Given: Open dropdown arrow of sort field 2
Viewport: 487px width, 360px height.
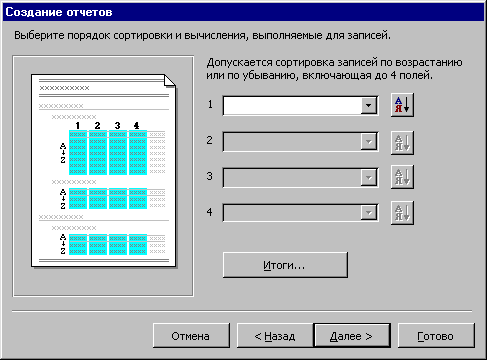Looking at the screenshot, I should [x=368, y=142].
